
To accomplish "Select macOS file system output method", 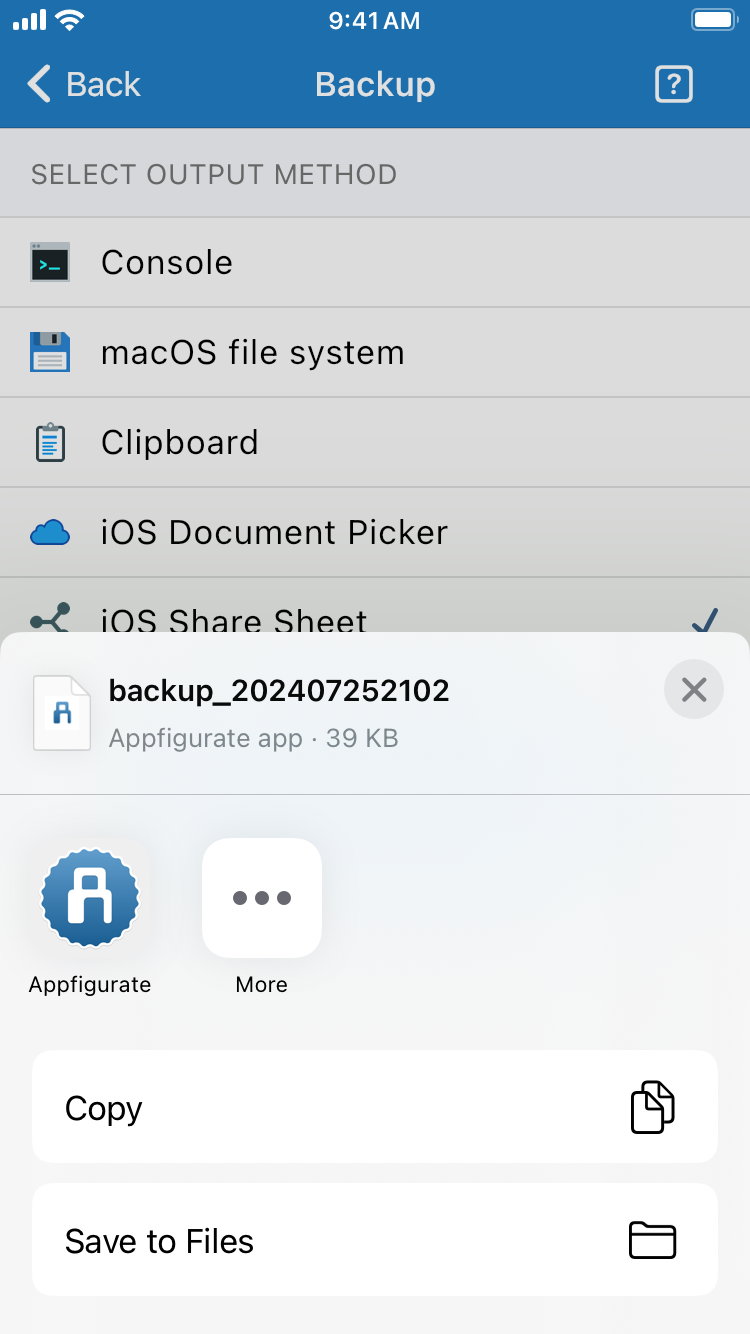I will click(x=375, y=352).
